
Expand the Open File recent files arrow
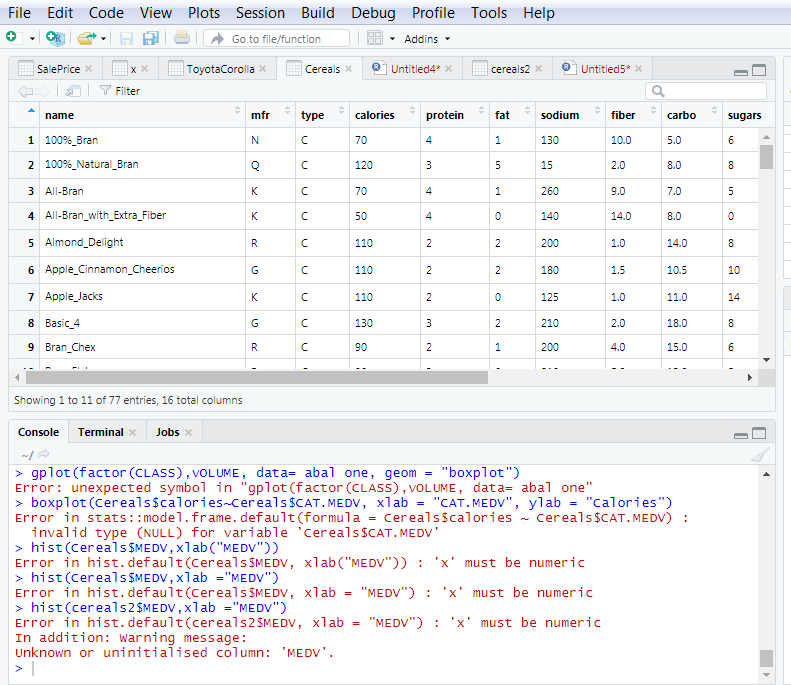103,39
